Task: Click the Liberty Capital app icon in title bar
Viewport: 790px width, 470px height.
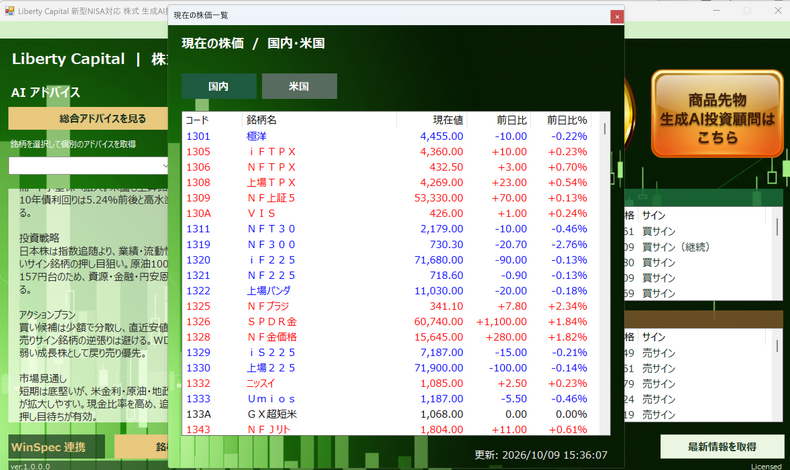Action: pyautogui.click(x=10, y=11)
